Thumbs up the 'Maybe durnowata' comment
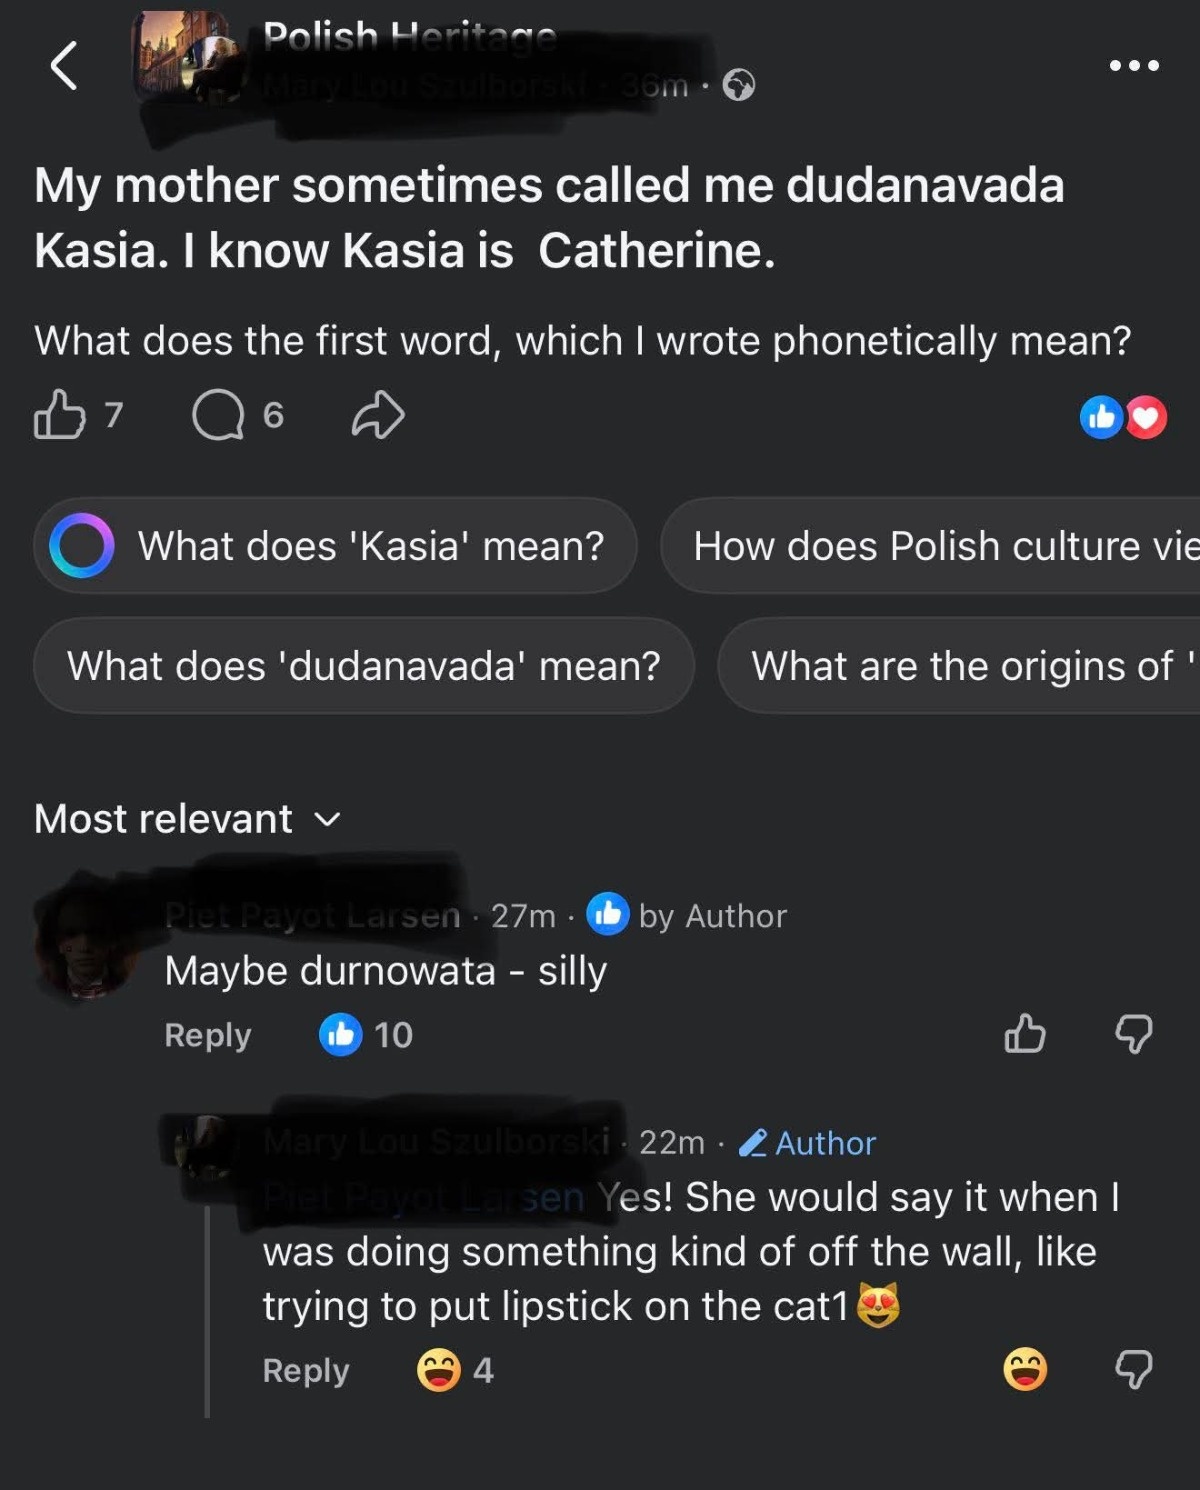This screenshot has height=1490, width=1200. (x=1025, y=1034)
